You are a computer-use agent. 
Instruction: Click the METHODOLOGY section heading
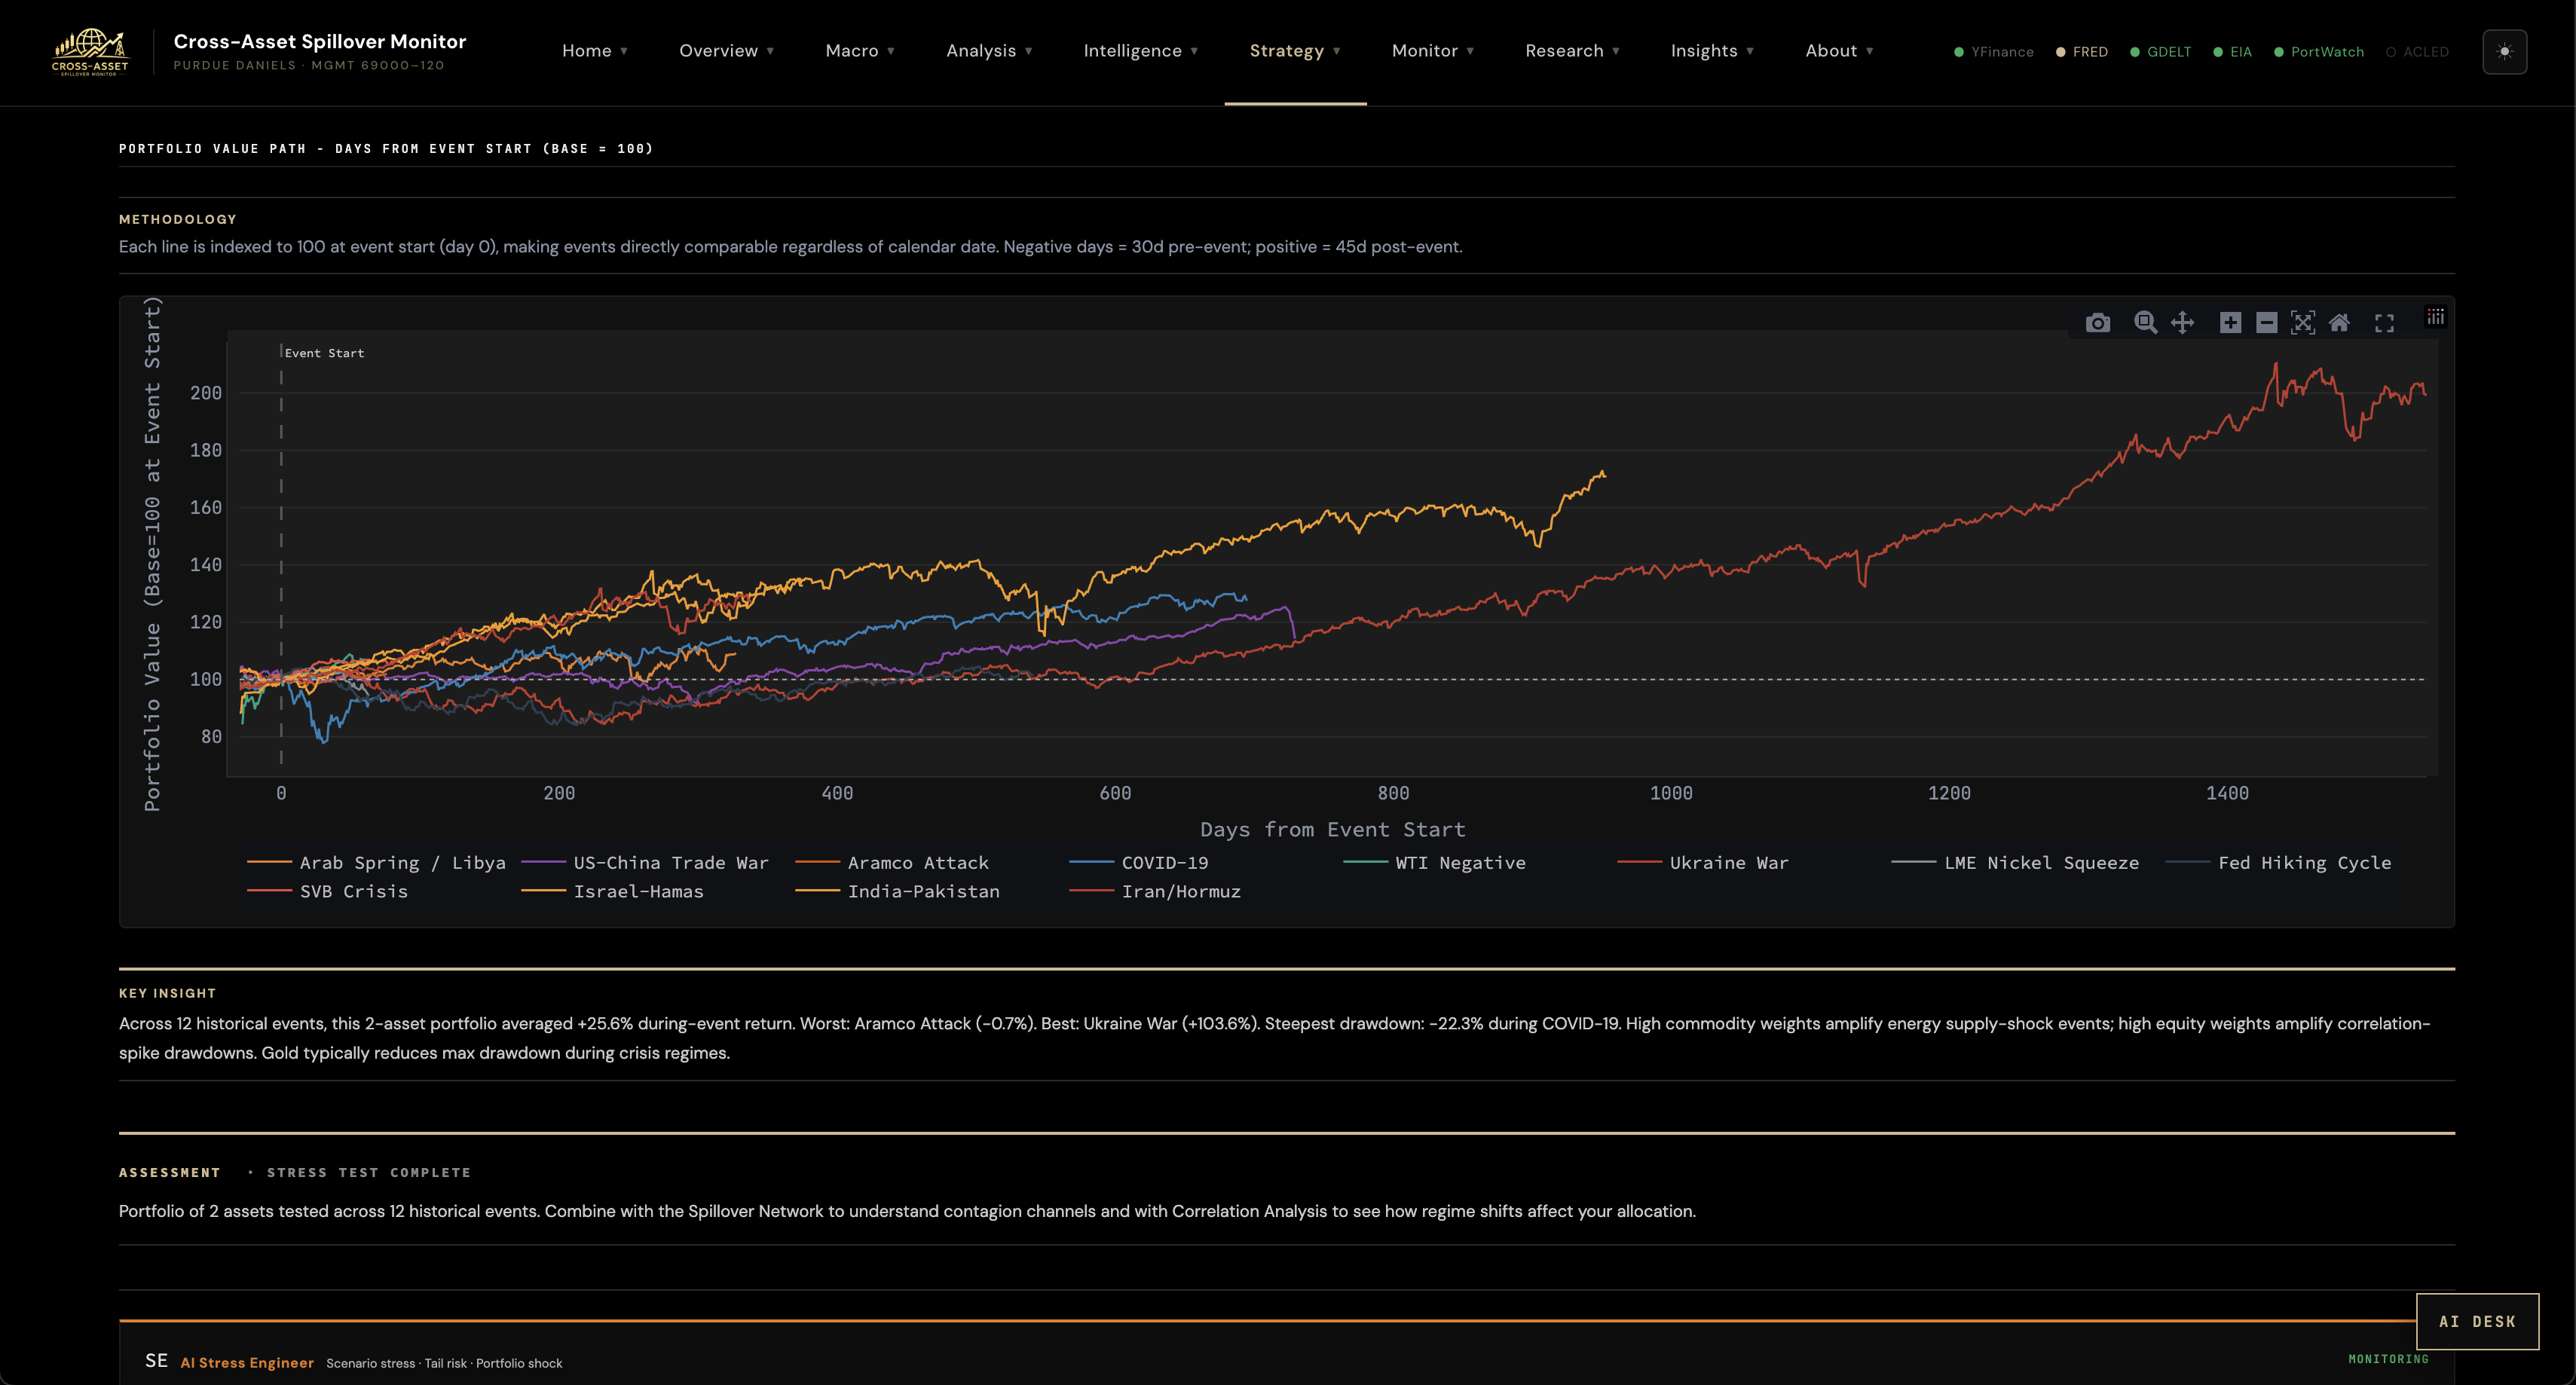click(x=178, y=219)
